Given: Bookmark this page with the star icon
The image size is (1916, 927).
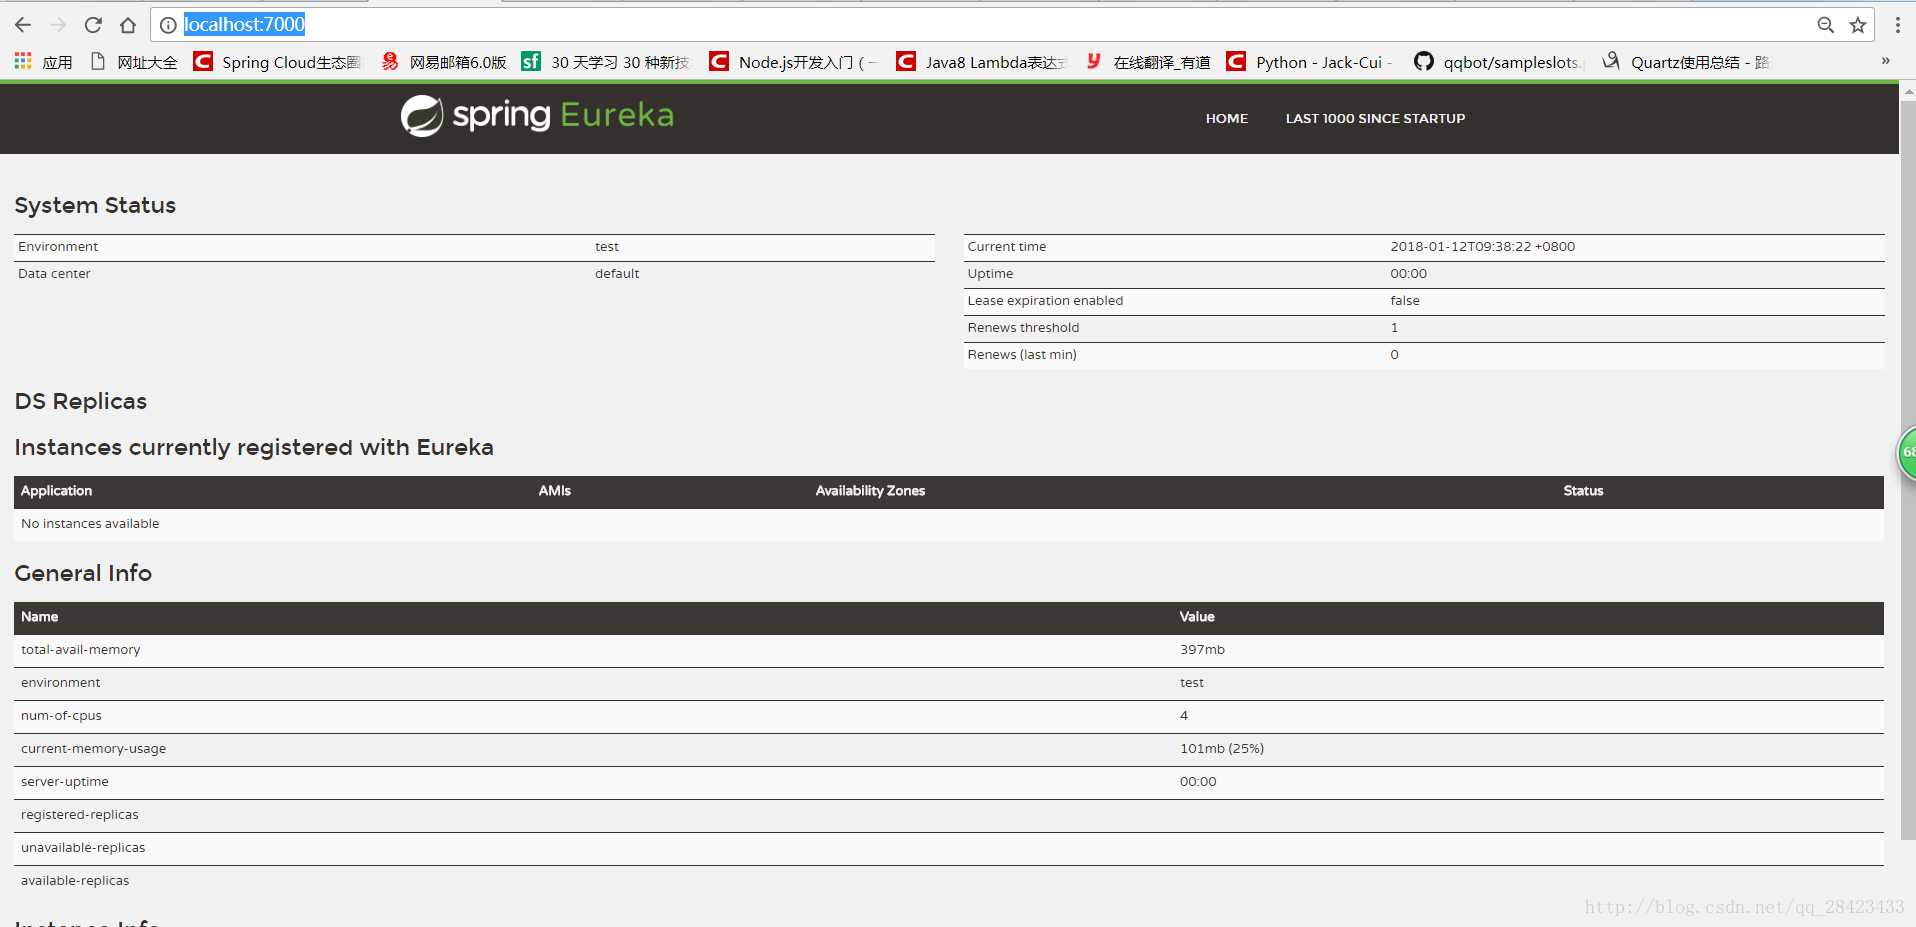Looking at the screenshot, I should pyautogui.click(x=1858, y=25).
